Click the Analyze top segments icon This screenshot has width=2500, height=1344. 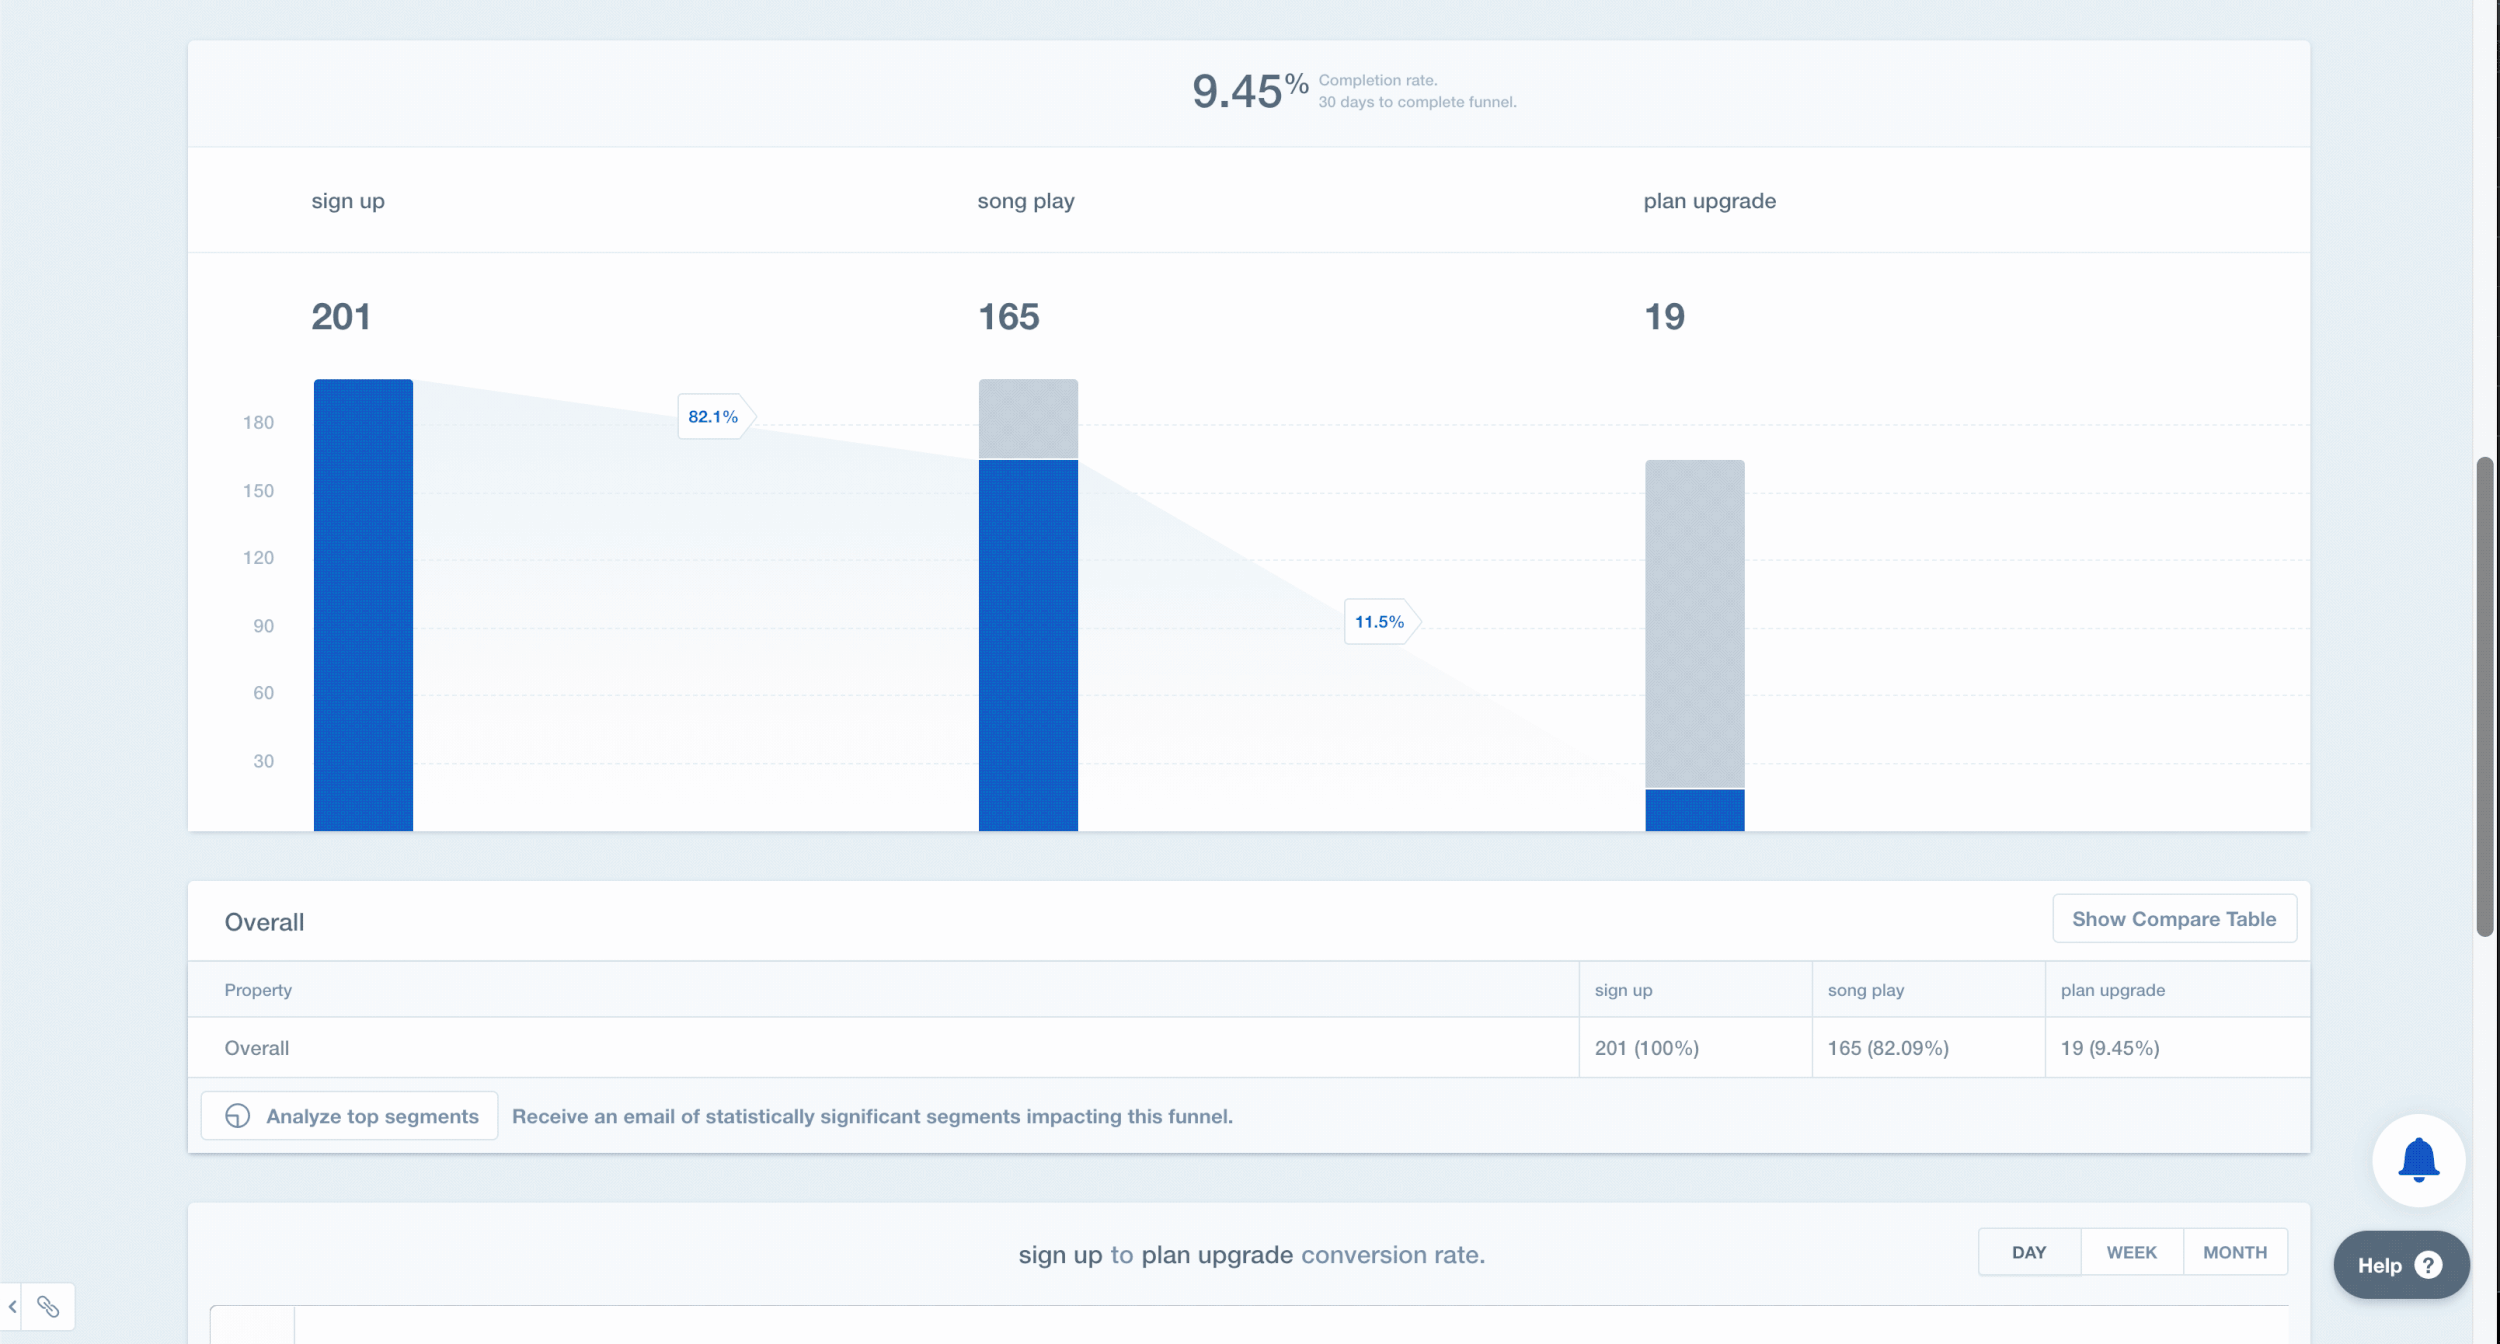pyautogui.click(x=238, y=1116)
